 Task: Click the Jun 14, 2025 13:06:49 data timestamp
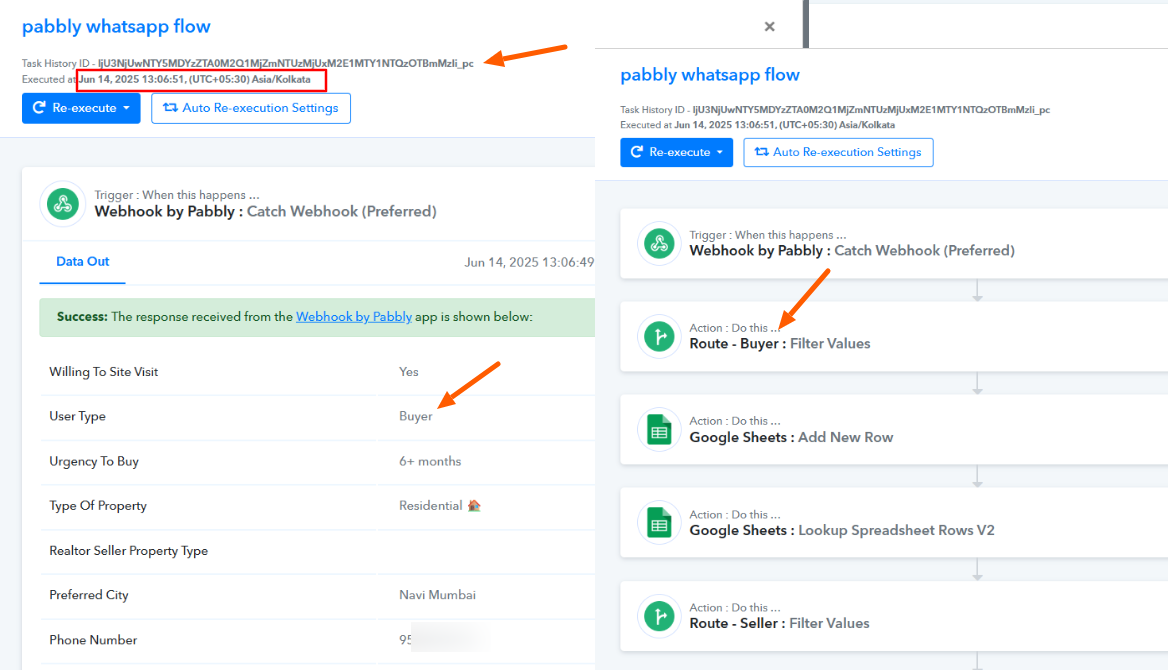tap(529, 262)
